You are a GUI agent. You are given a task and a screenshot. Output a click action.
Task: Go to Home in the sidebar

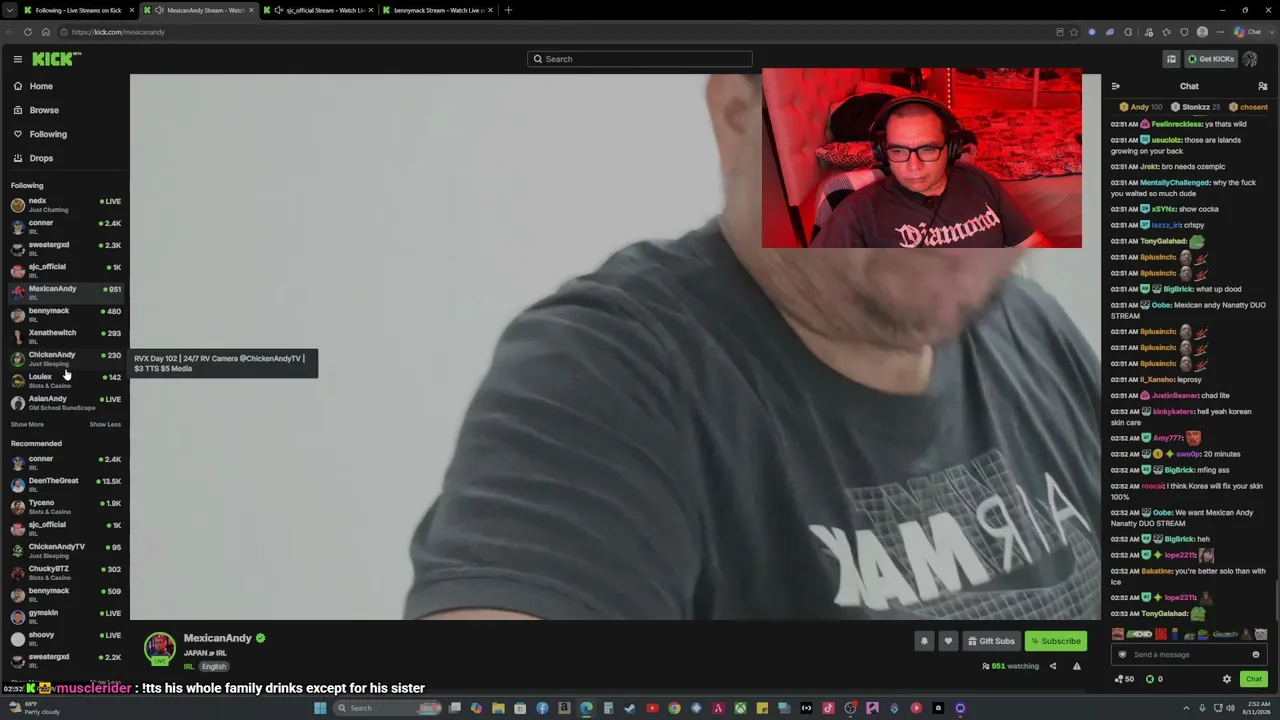click(x=40, y=86)
